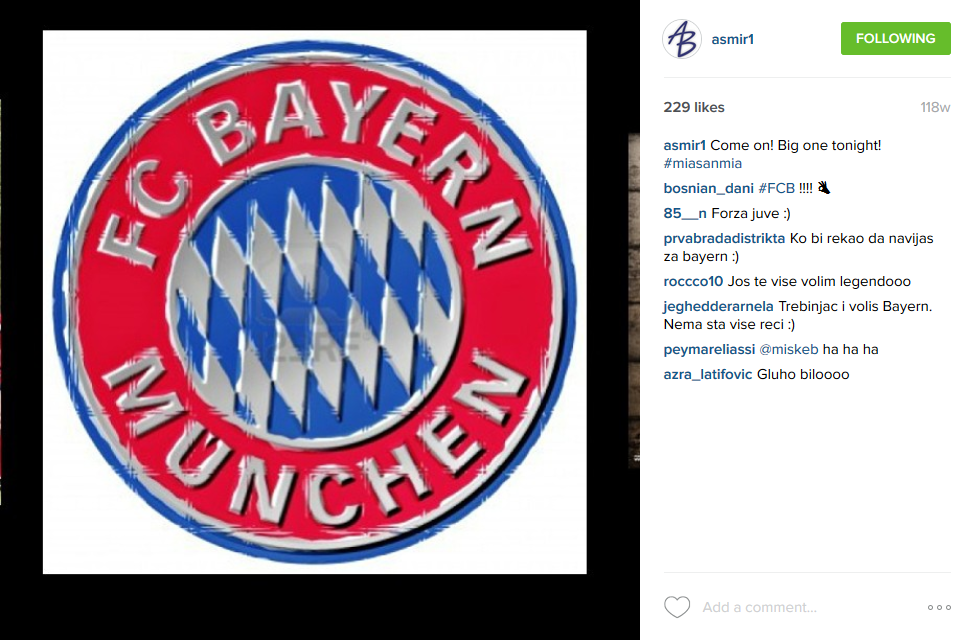Open roccco10 user profile
Image resolution: width=975 pixels, height=640 pixels.
pos(693,281)
